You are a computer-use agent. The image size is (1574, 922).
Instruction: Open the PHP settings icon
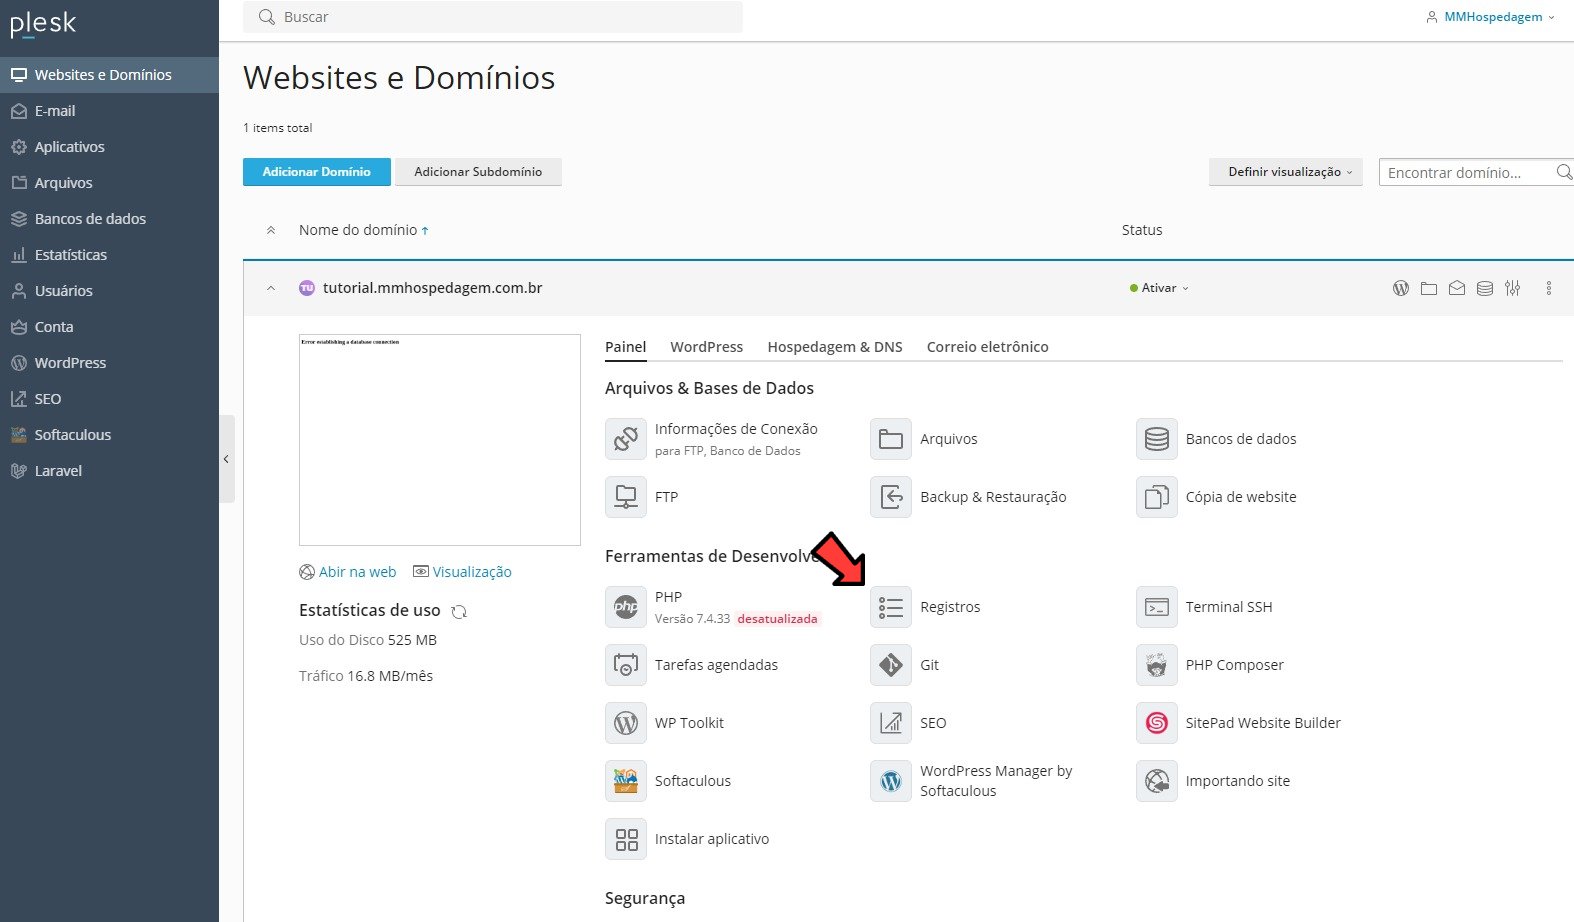click(x=626, y=607)
